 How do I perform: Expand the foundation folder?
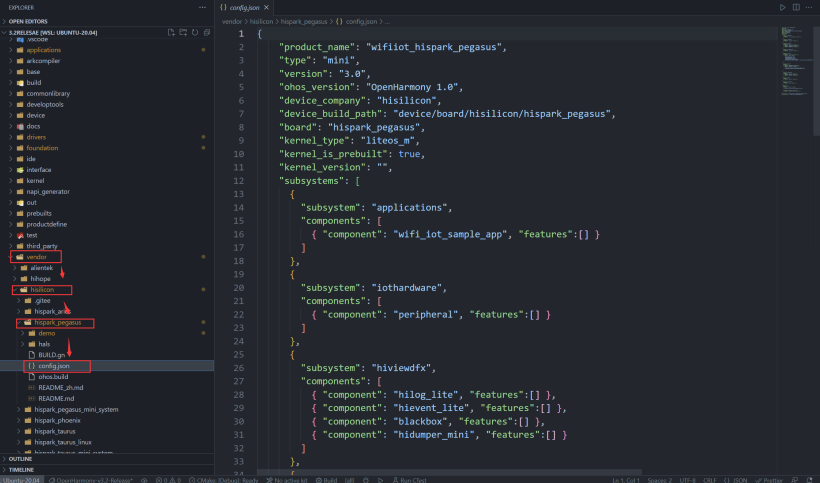tap(42, 148)
